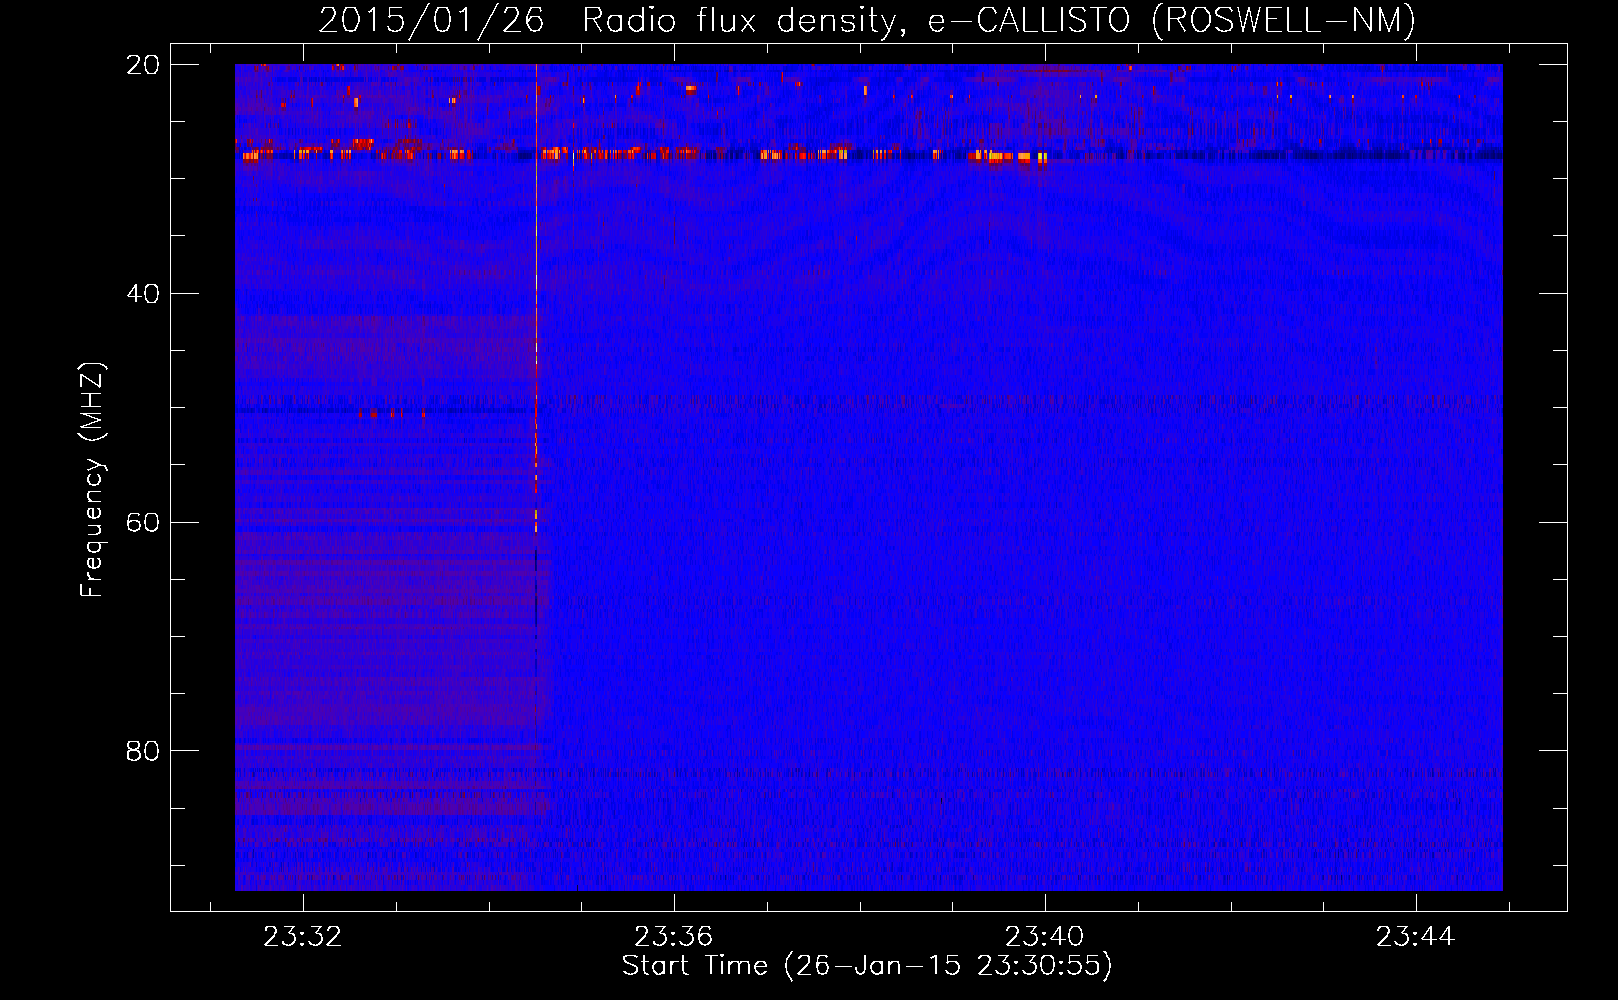This screenshot has width=1618, height=1000.
Task: Click the date '2015/01/26' in the title
Action: pos(431,20)
